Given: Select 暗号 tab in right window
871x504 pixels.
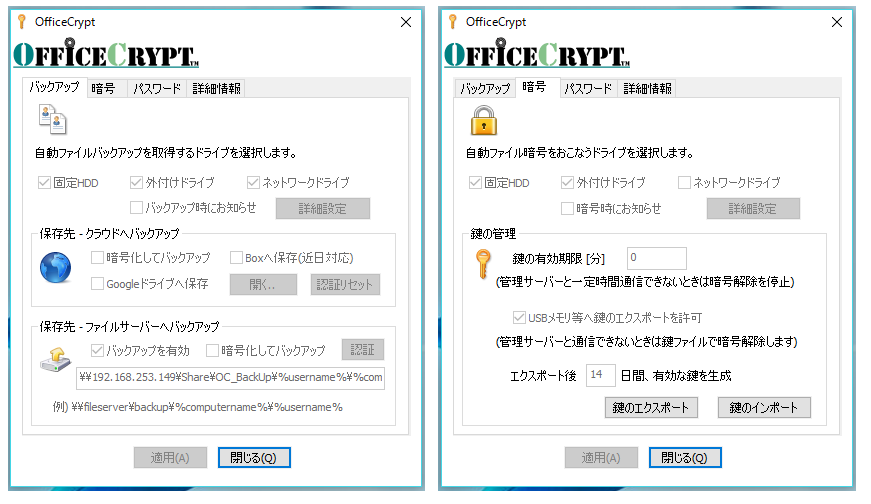Looking at the screenshot, I should point(537,87).
